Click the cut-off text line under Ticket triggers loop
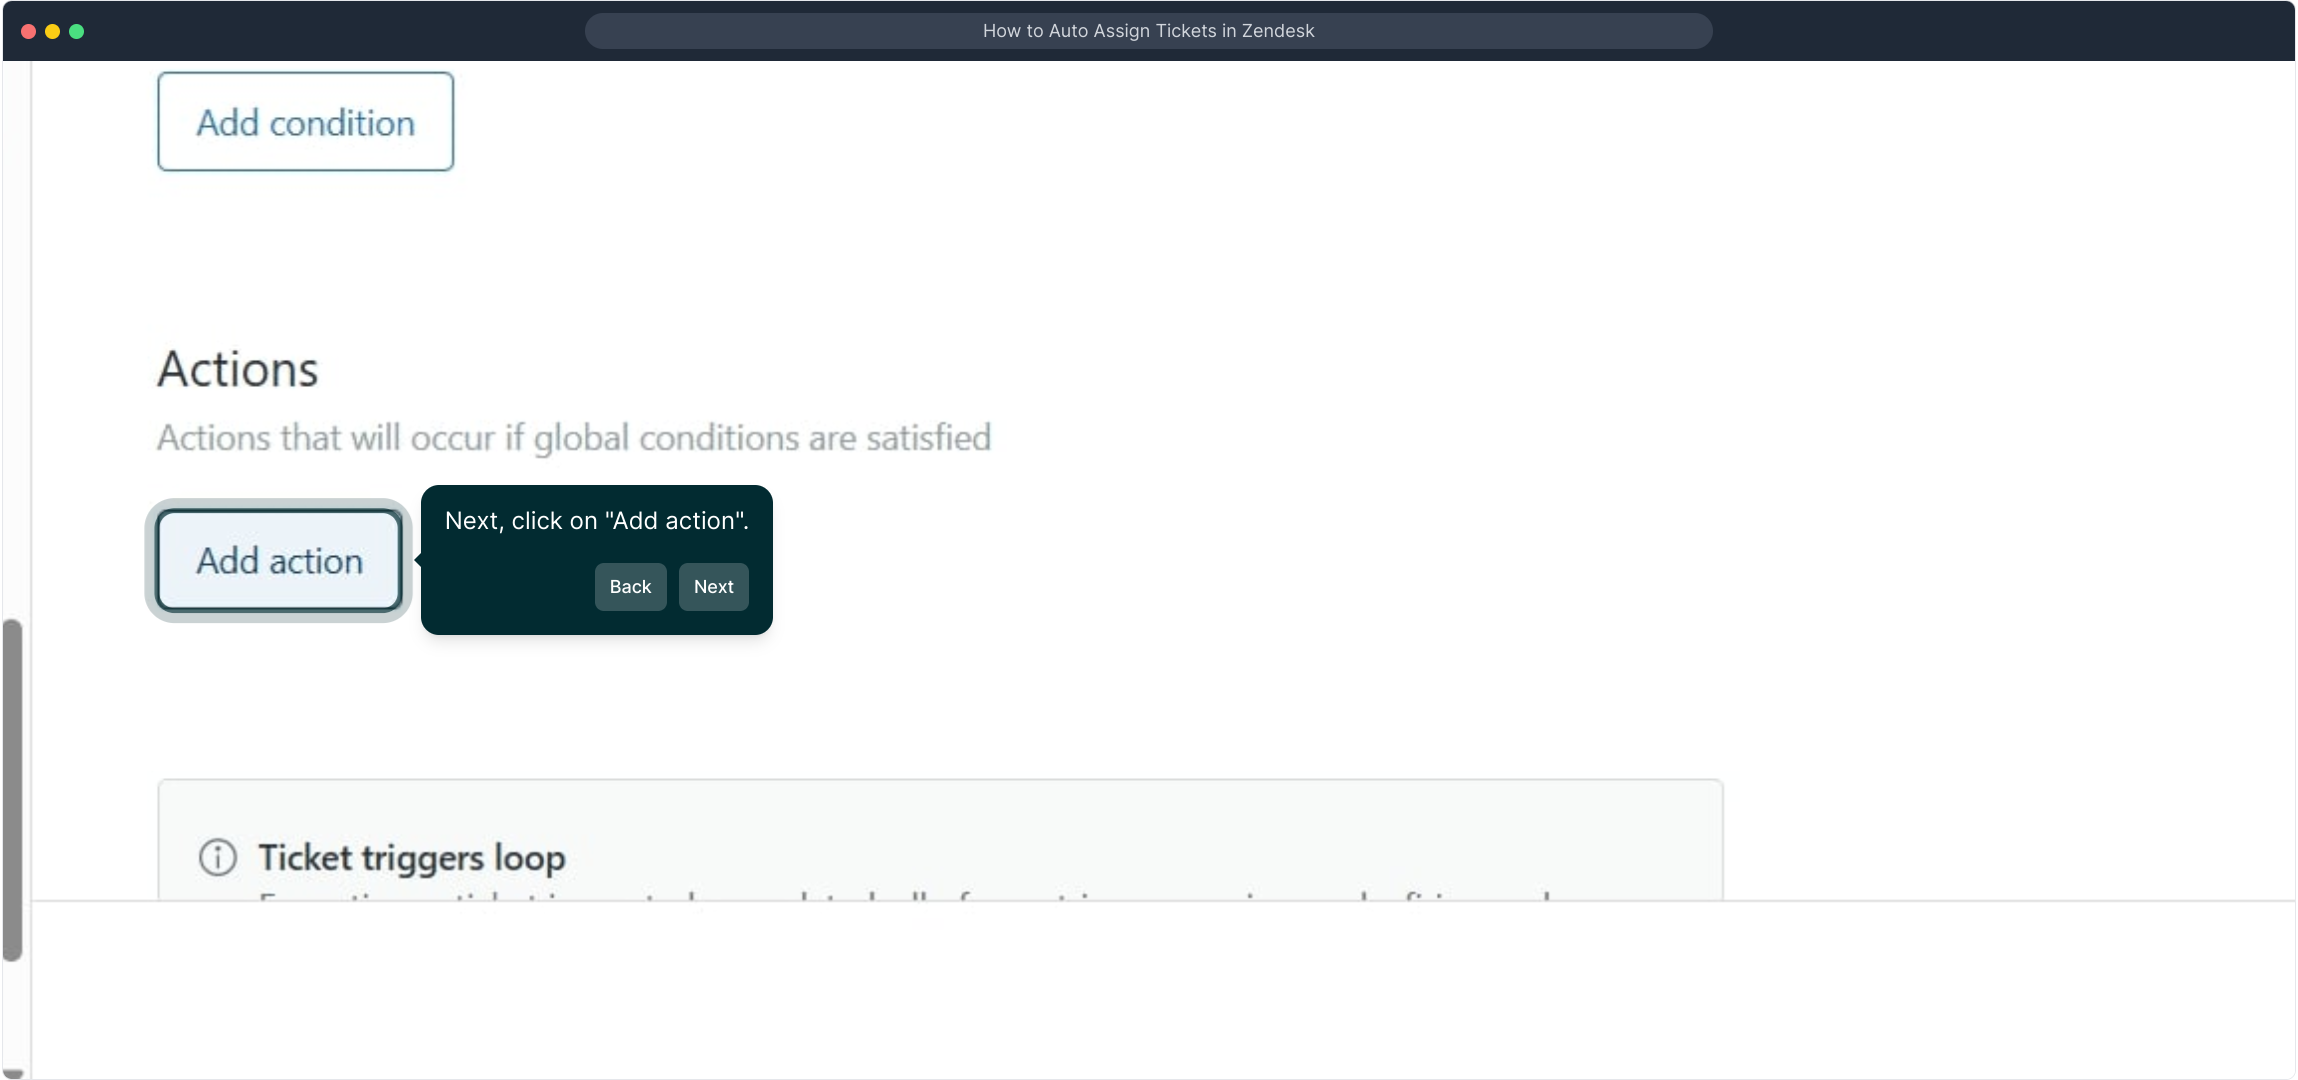 pos(900,895)
